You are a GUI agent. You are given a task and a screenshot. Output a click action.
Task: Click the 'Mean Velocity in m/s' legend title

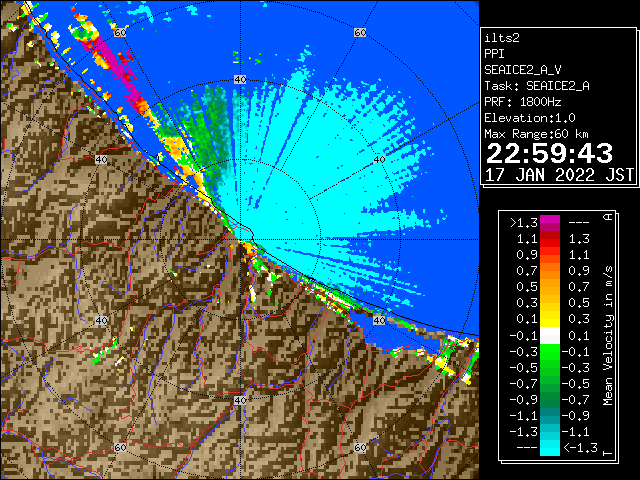(x=608, y=336)
